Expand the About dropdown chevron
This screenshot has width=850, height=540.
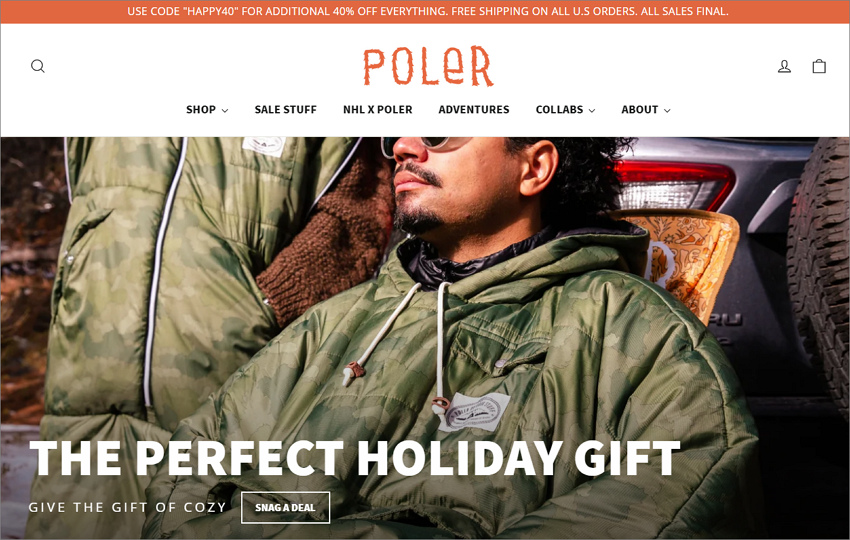(x=667, y=110)
